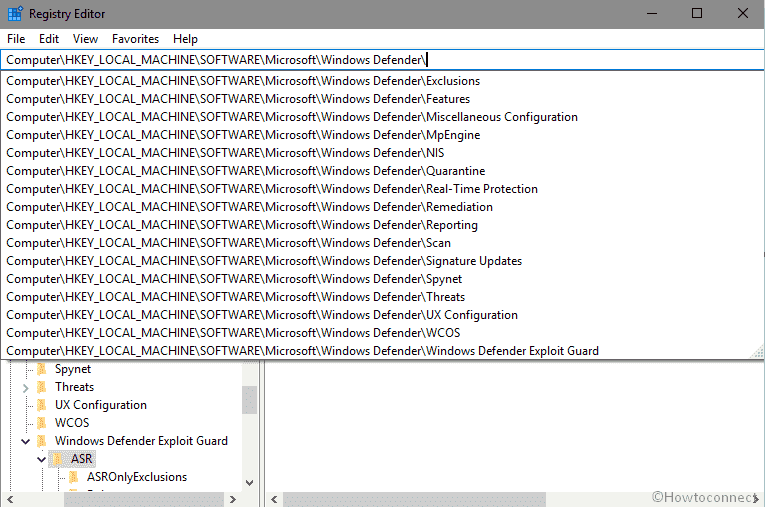This screenshot has width=765, height=507.
Task: Open the Favorites menu
Action: pos(135,39)
